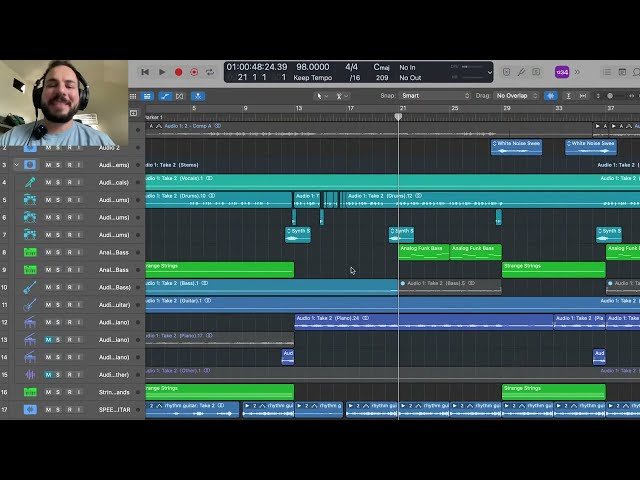This screenshot has width=640, height=480.
Task: Toggle Show Automation button
Action: pyautogui.click(x=164, y=96)
